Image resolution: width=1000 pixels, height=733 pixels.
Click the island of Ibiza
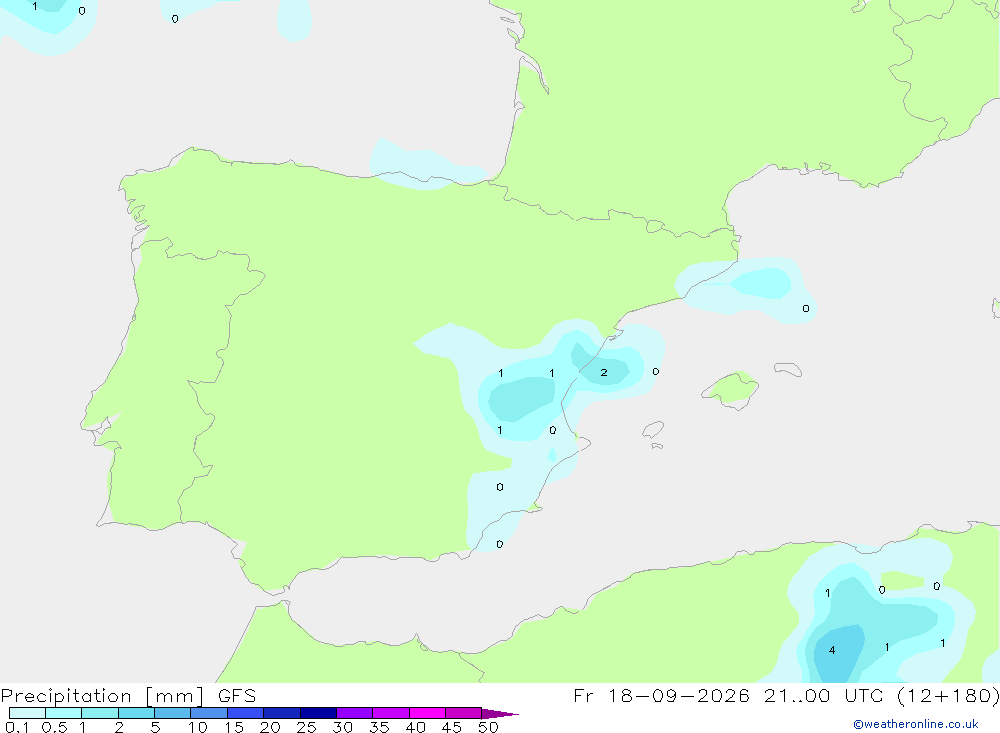coord(653,429)
